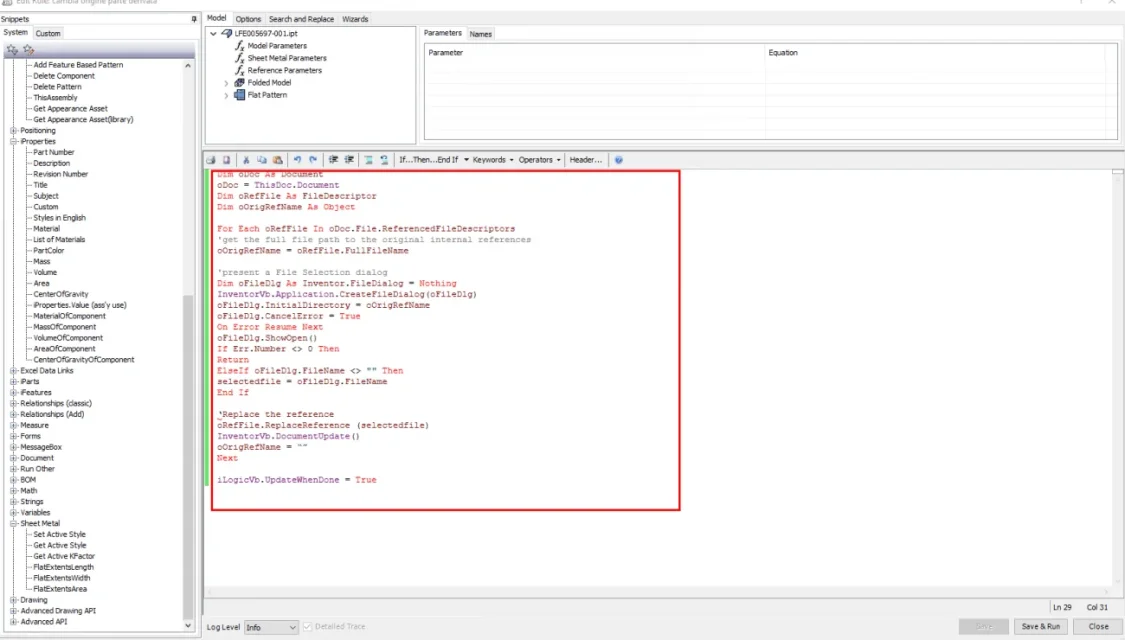Image resolution: width=1125 pixels, height=640 pixels.
Task: Click the Uncomment selected lines icon
Action: (384, 160)
